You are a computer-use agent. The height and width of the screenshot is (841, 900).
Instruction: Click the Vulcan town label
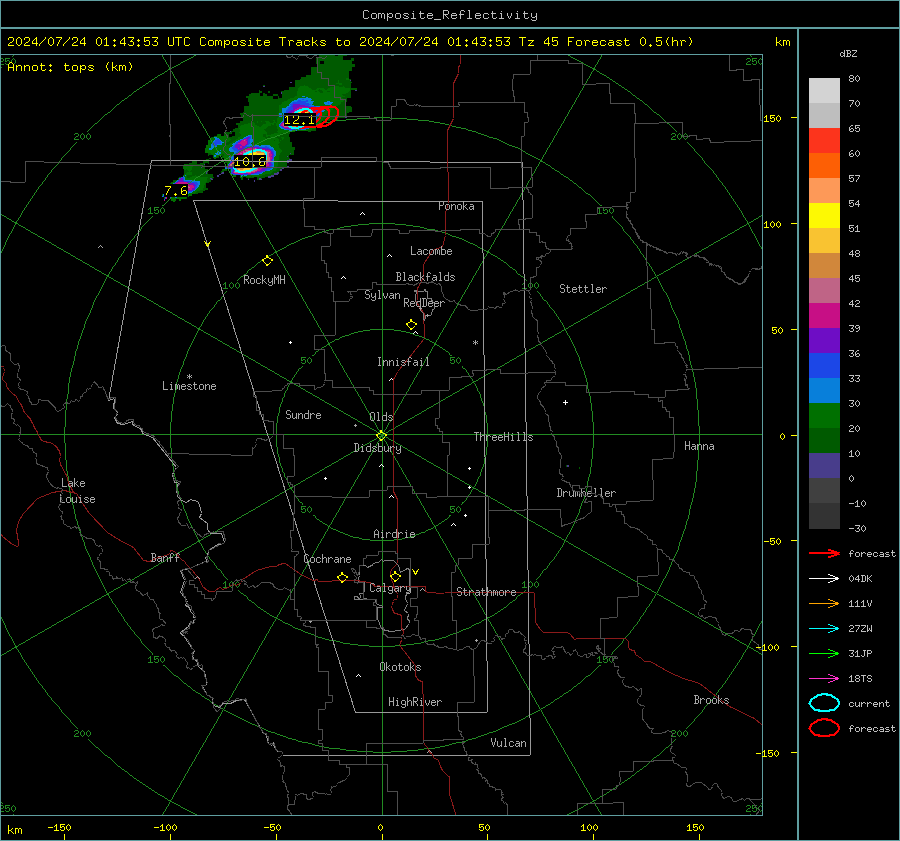pyautogui.click(x=508, y=743)
